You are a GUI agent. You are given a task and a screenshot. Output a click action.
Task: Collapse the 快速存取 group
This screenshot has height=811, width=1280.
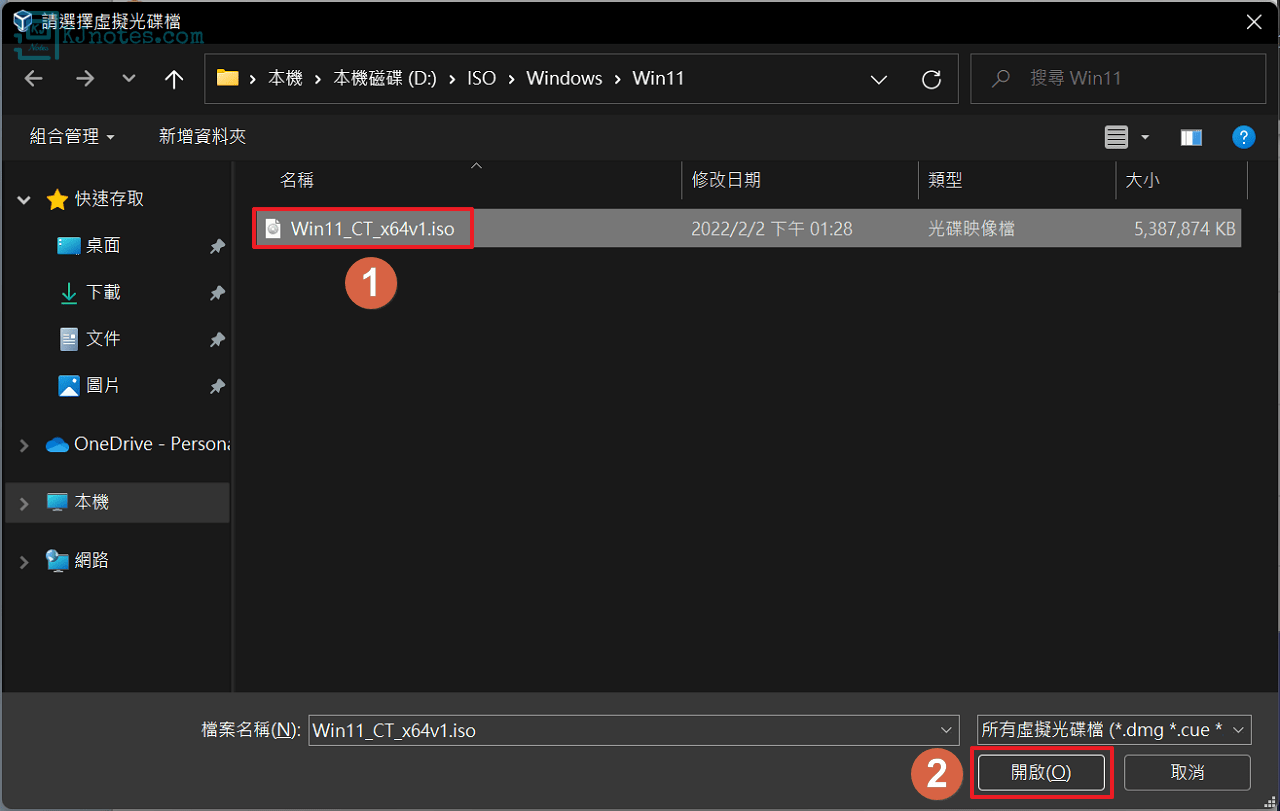24,200
